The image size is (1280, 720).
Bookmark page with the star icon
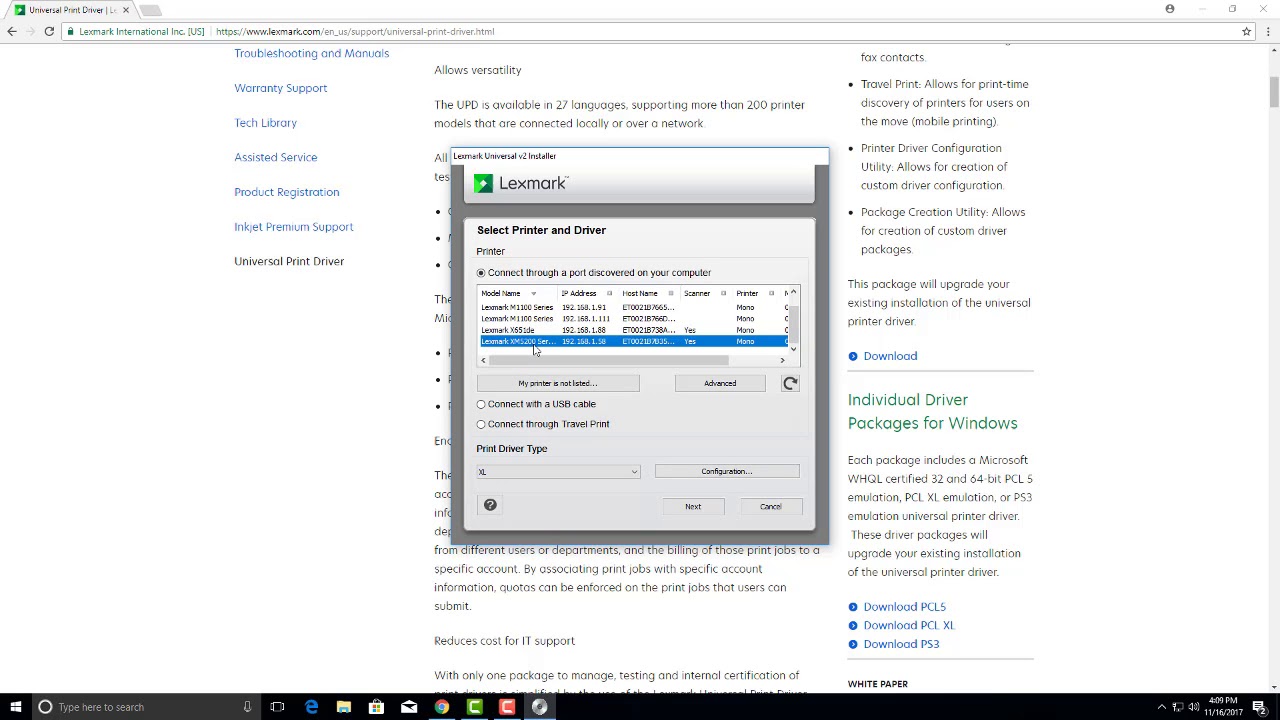click(x=1246, y=31)
